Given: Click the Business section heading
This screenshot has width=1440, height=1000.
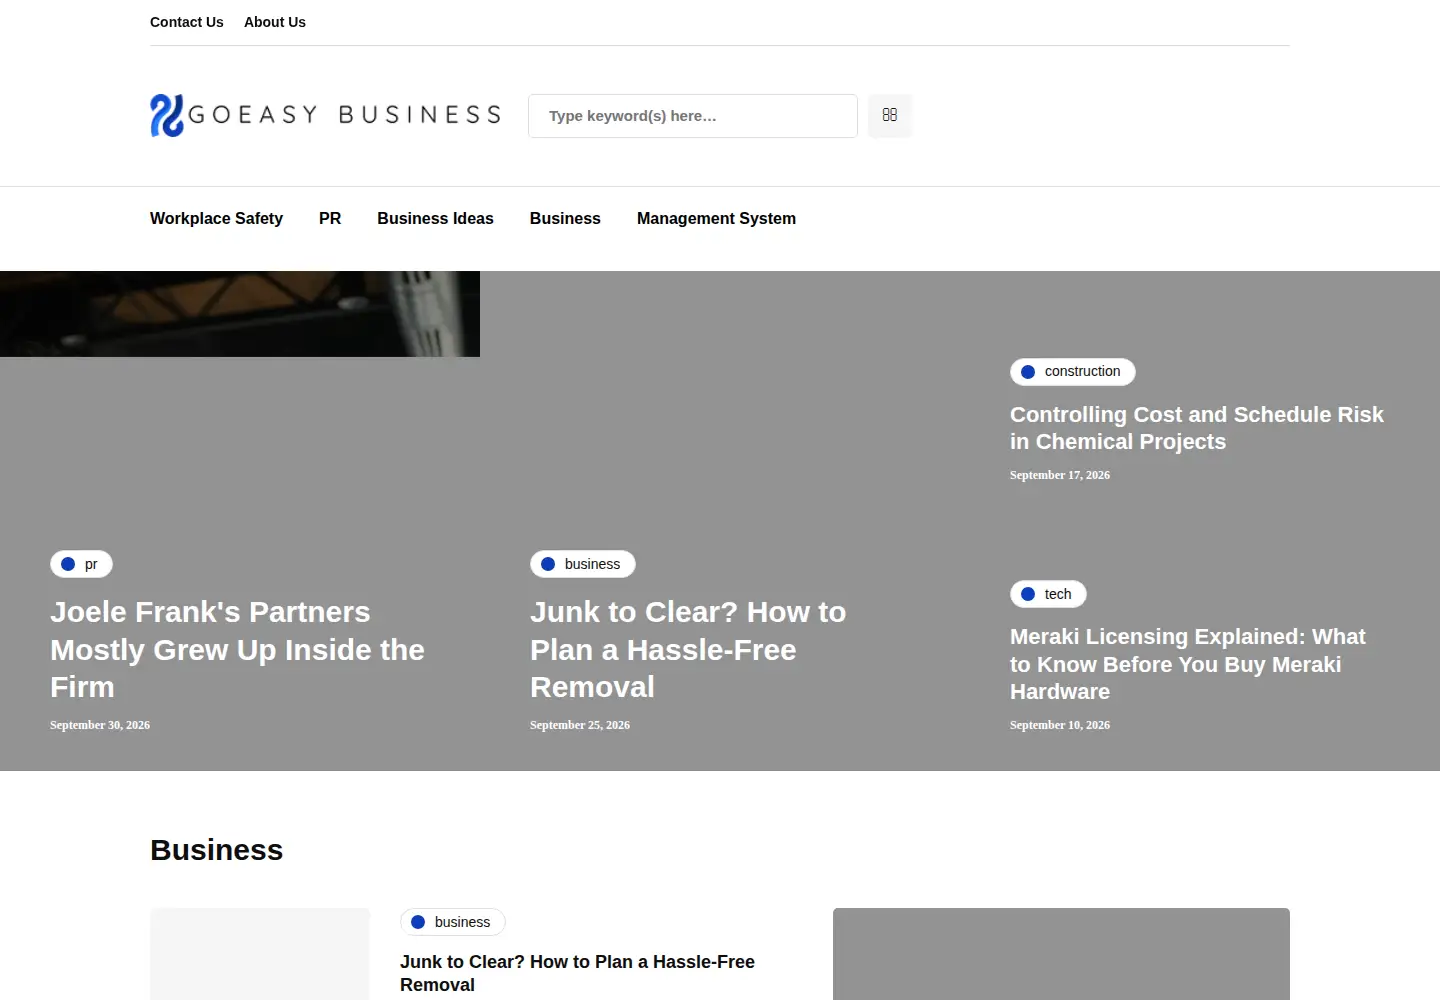Looking at the screenshot, I should pos(217,850).
